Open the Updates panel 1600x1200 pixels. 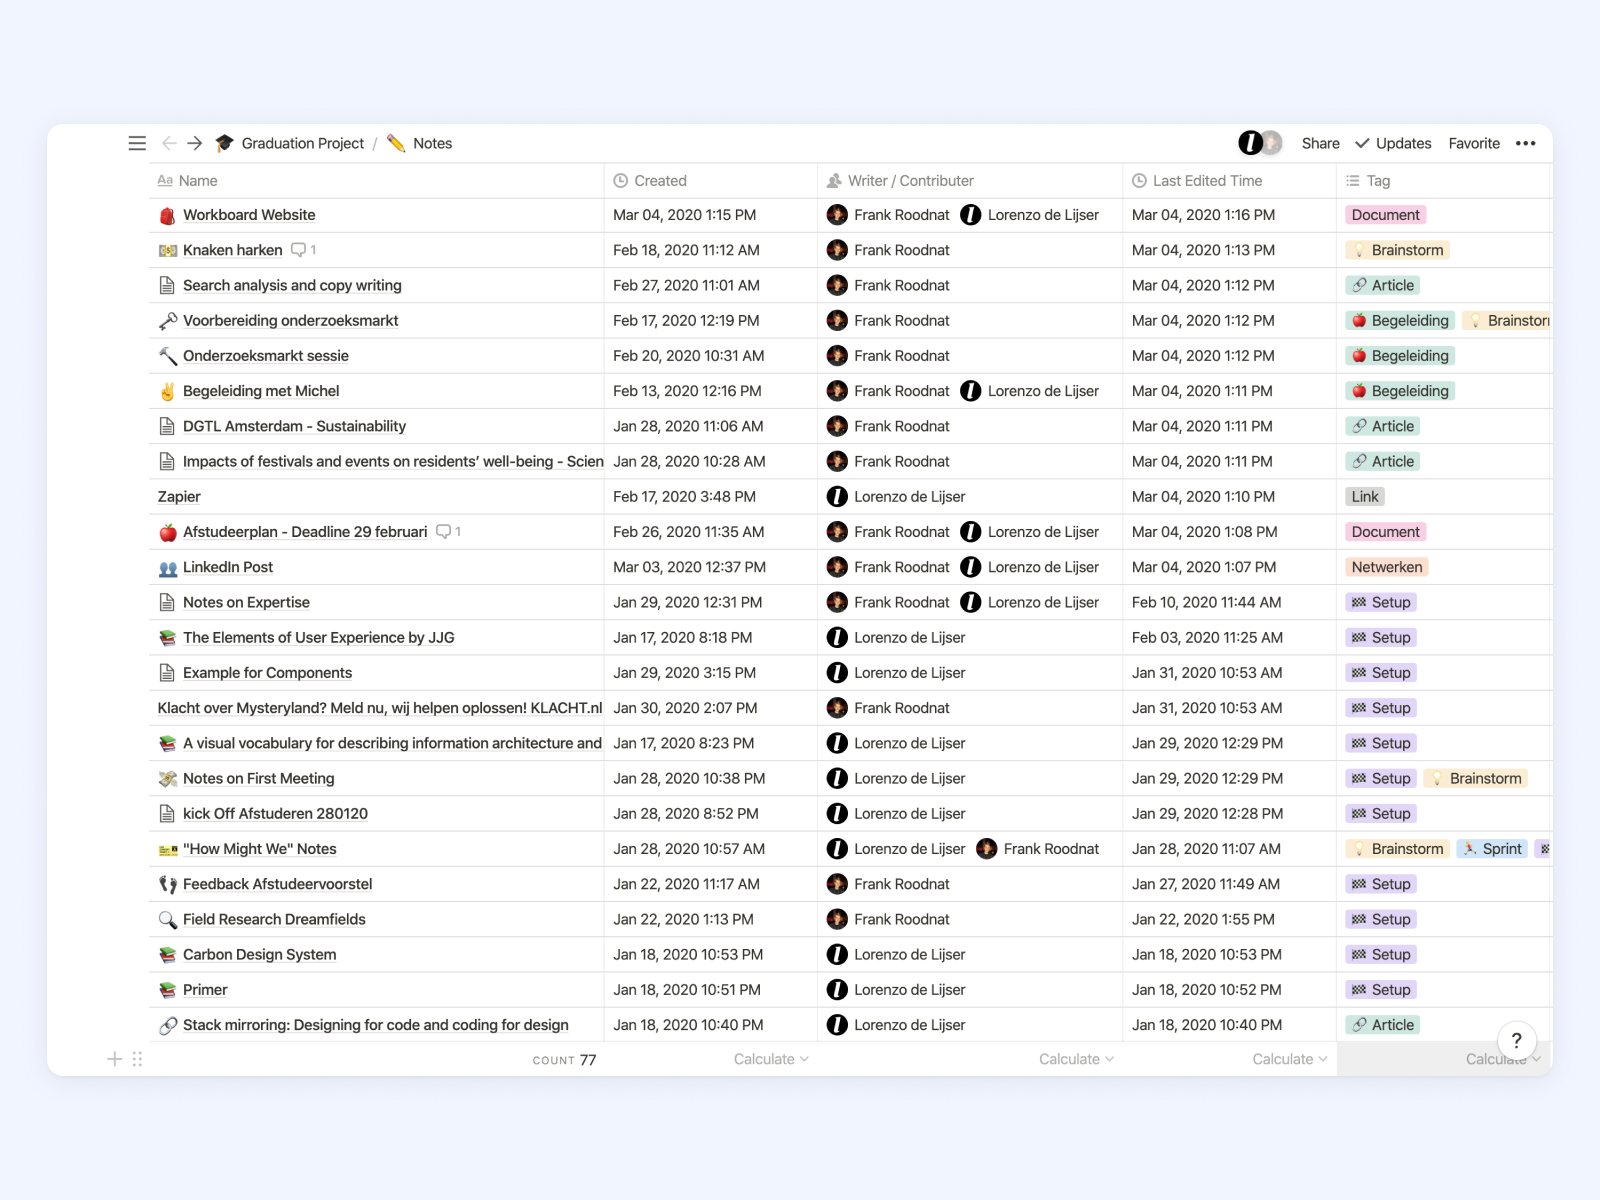[1393, 144]
